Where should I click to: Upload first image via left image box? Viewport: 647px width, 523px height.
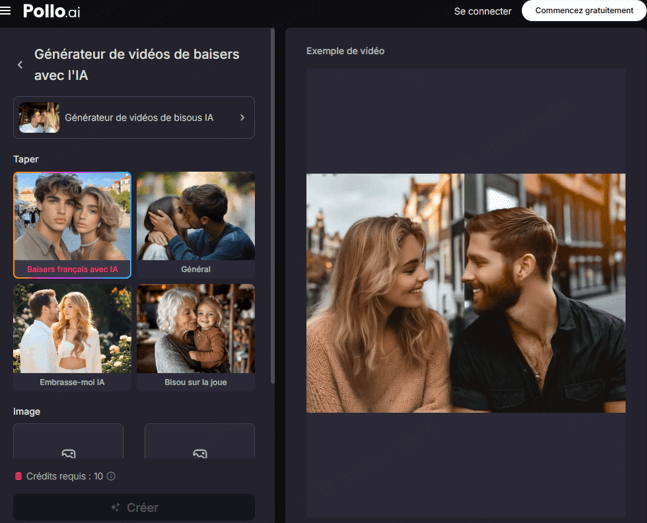tap(68, 441)
